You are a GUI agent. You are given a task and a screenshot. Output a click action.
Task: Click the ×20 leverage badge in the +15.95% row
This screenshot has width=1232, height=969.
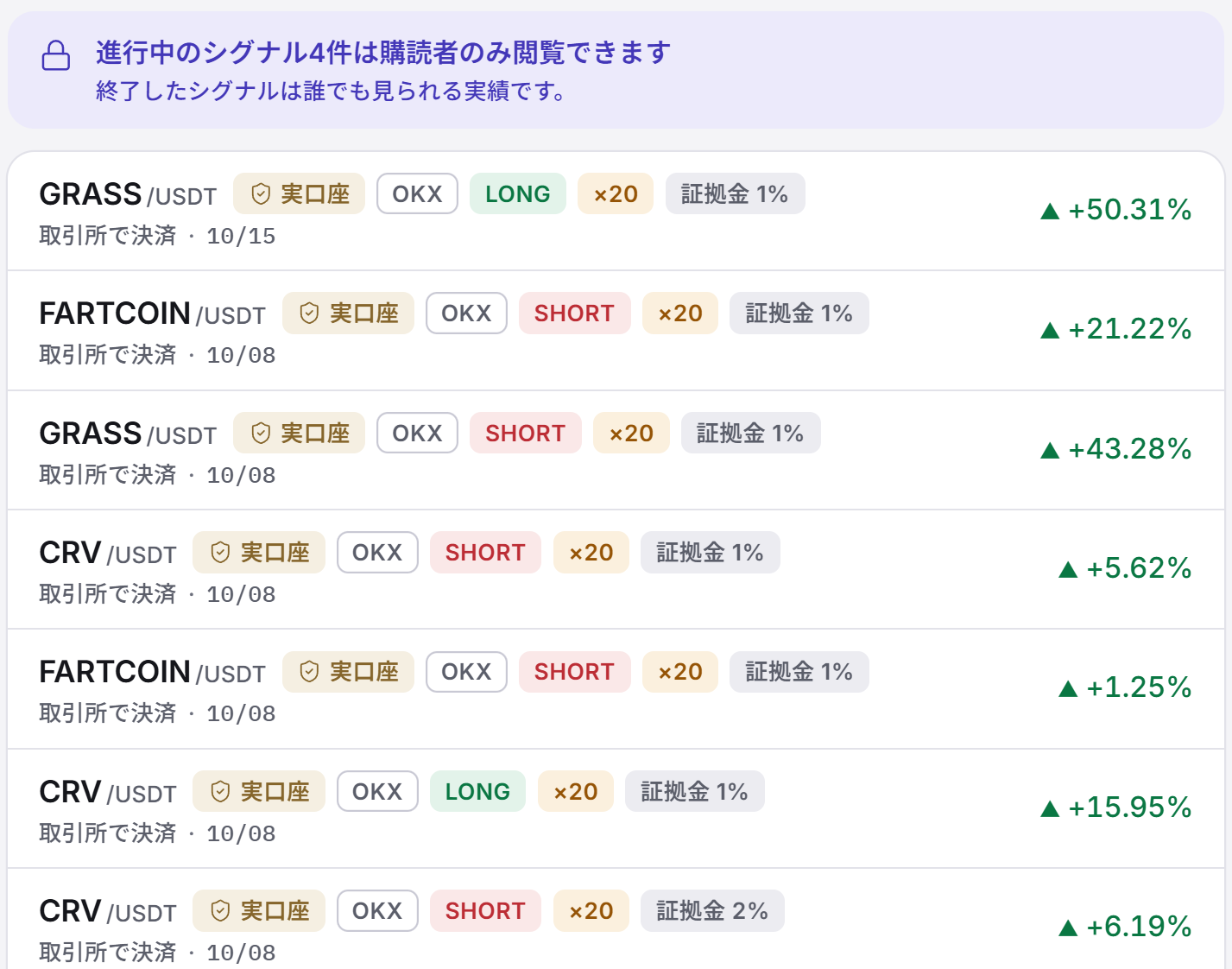(x=576, y=792)
